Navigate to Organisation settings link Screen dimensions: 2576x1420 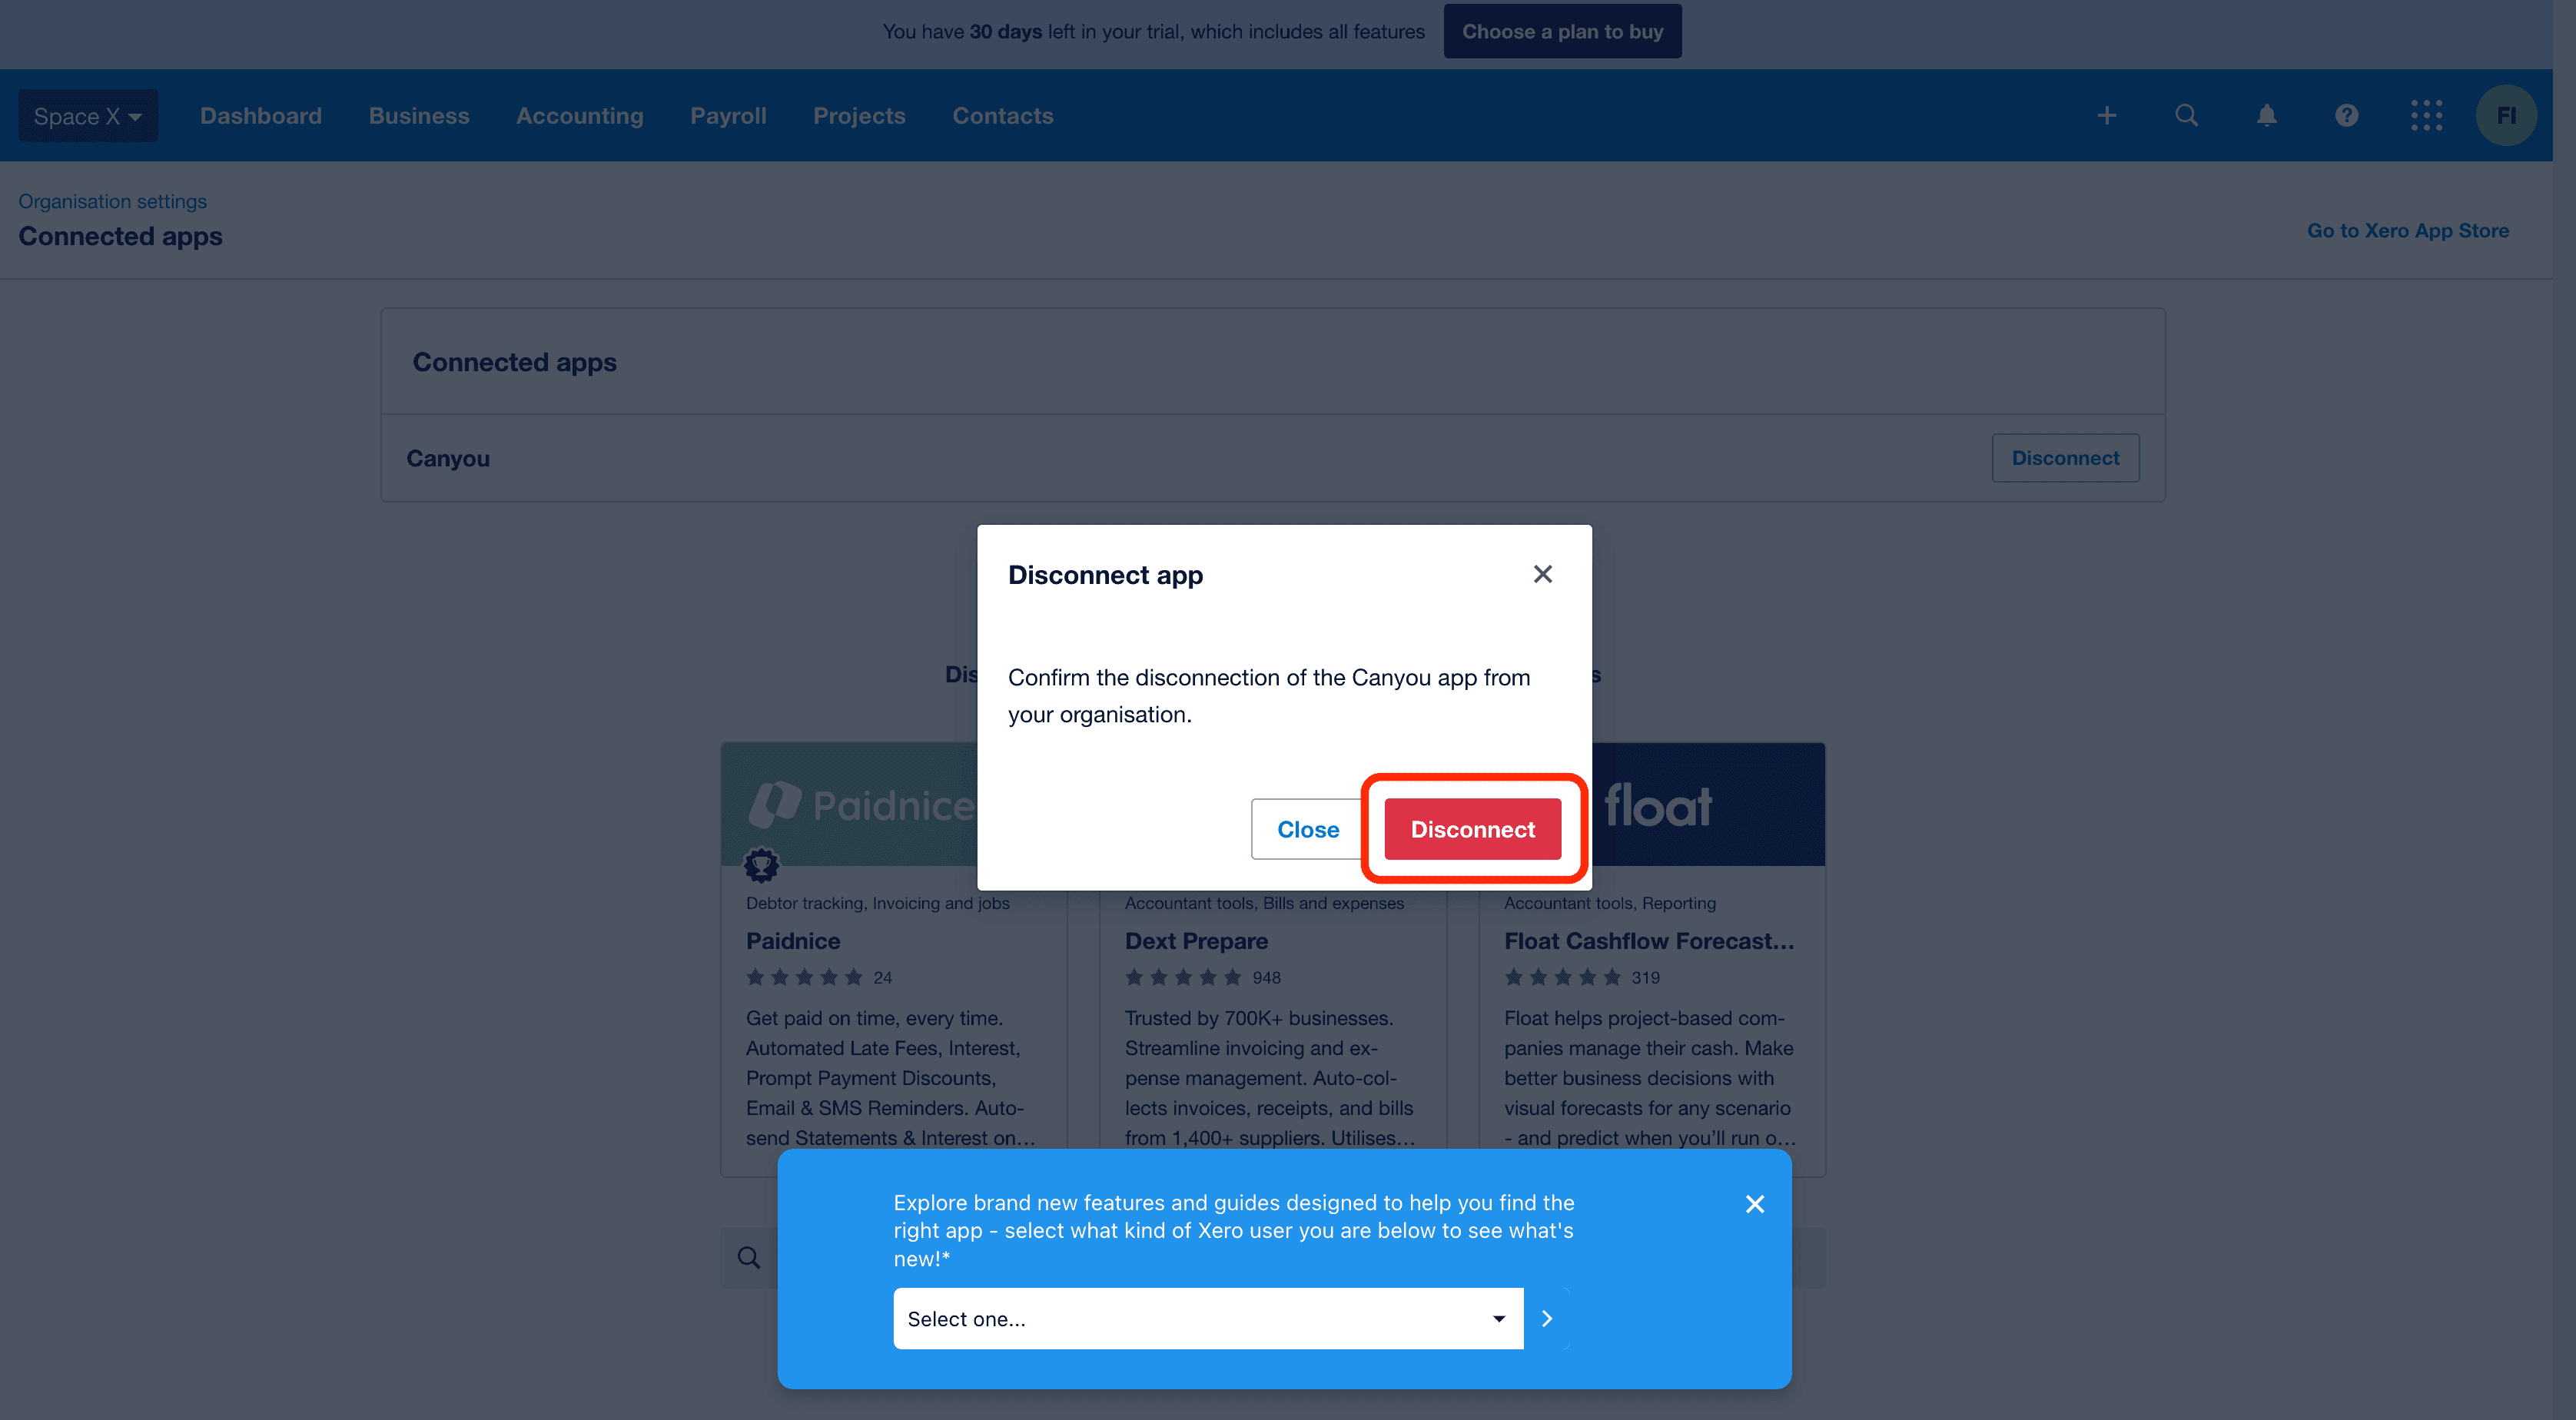point(110,199)
